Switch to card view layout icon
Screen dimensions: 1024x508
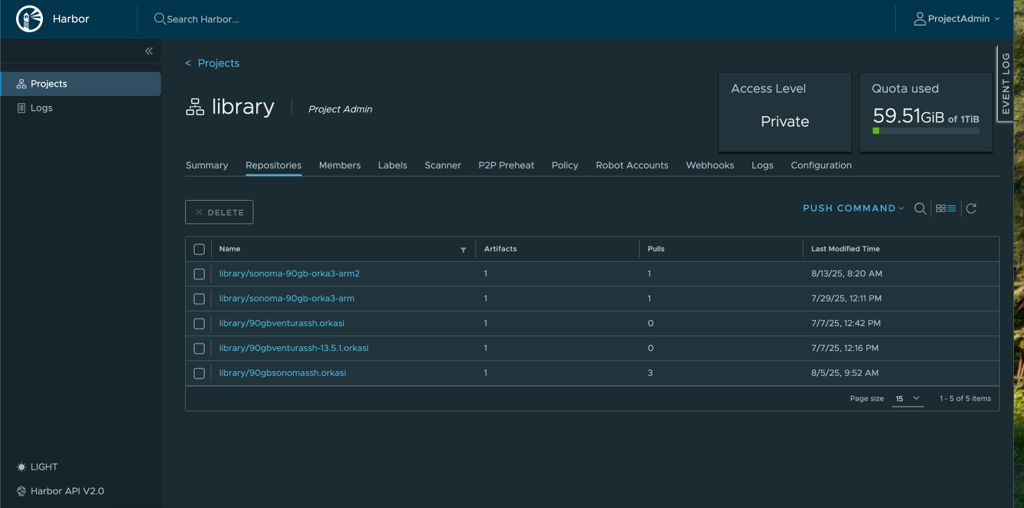(x=940, y=209)
